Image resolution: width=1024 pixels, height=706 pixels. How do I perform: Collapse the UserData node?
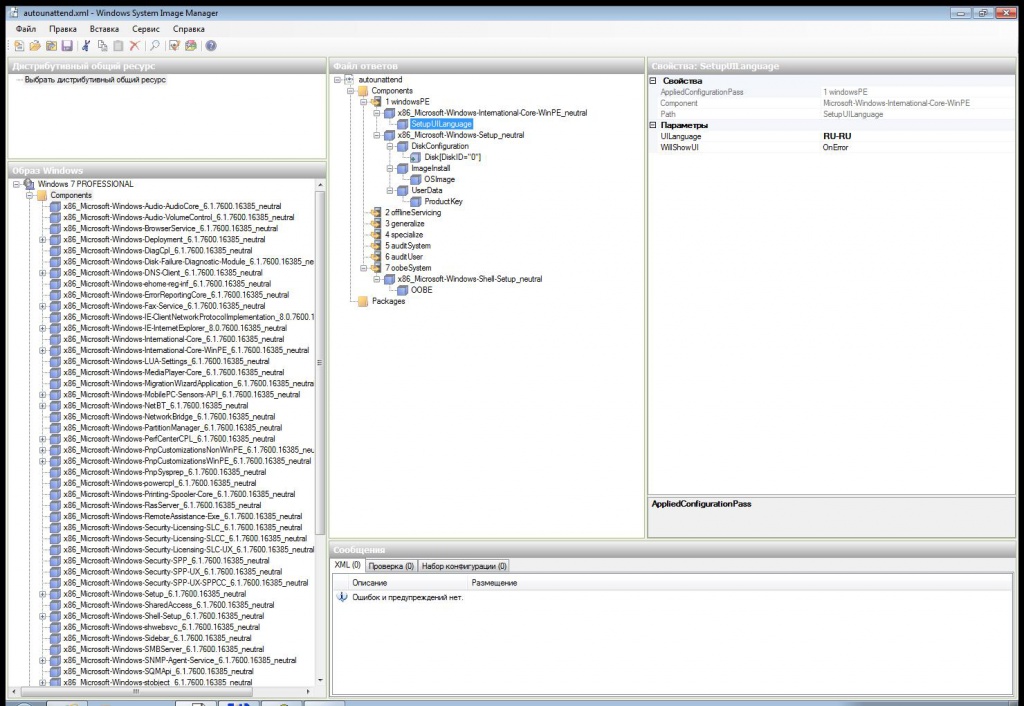(390, 191)
